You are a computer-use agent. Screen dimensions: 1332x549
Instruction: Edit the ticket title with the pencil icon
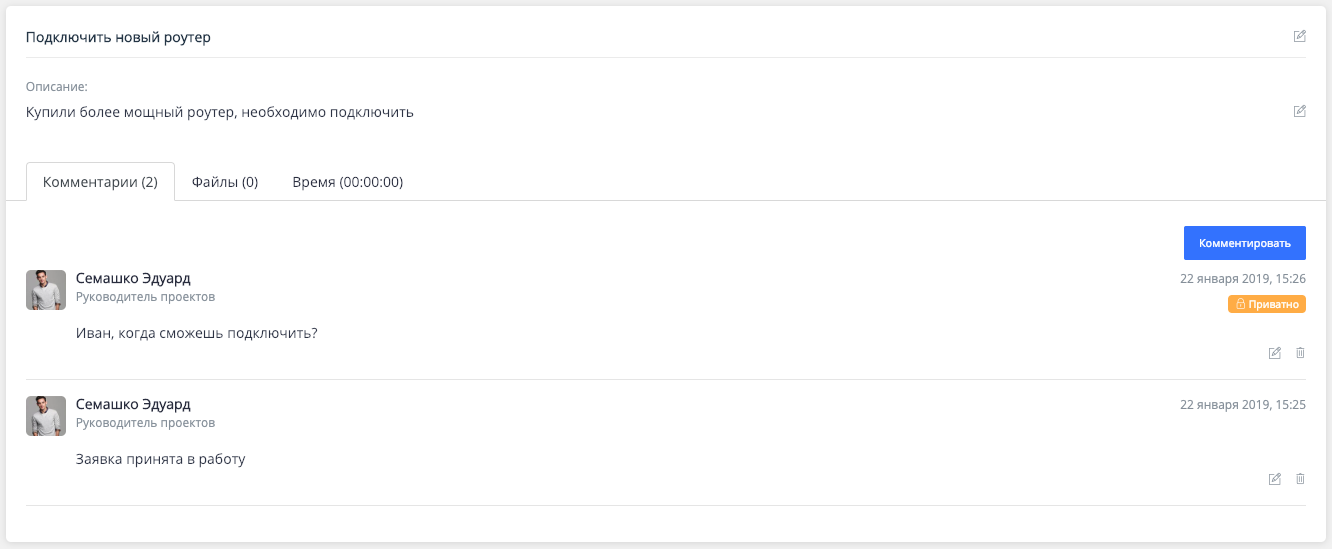click(x=1299, y=37)
